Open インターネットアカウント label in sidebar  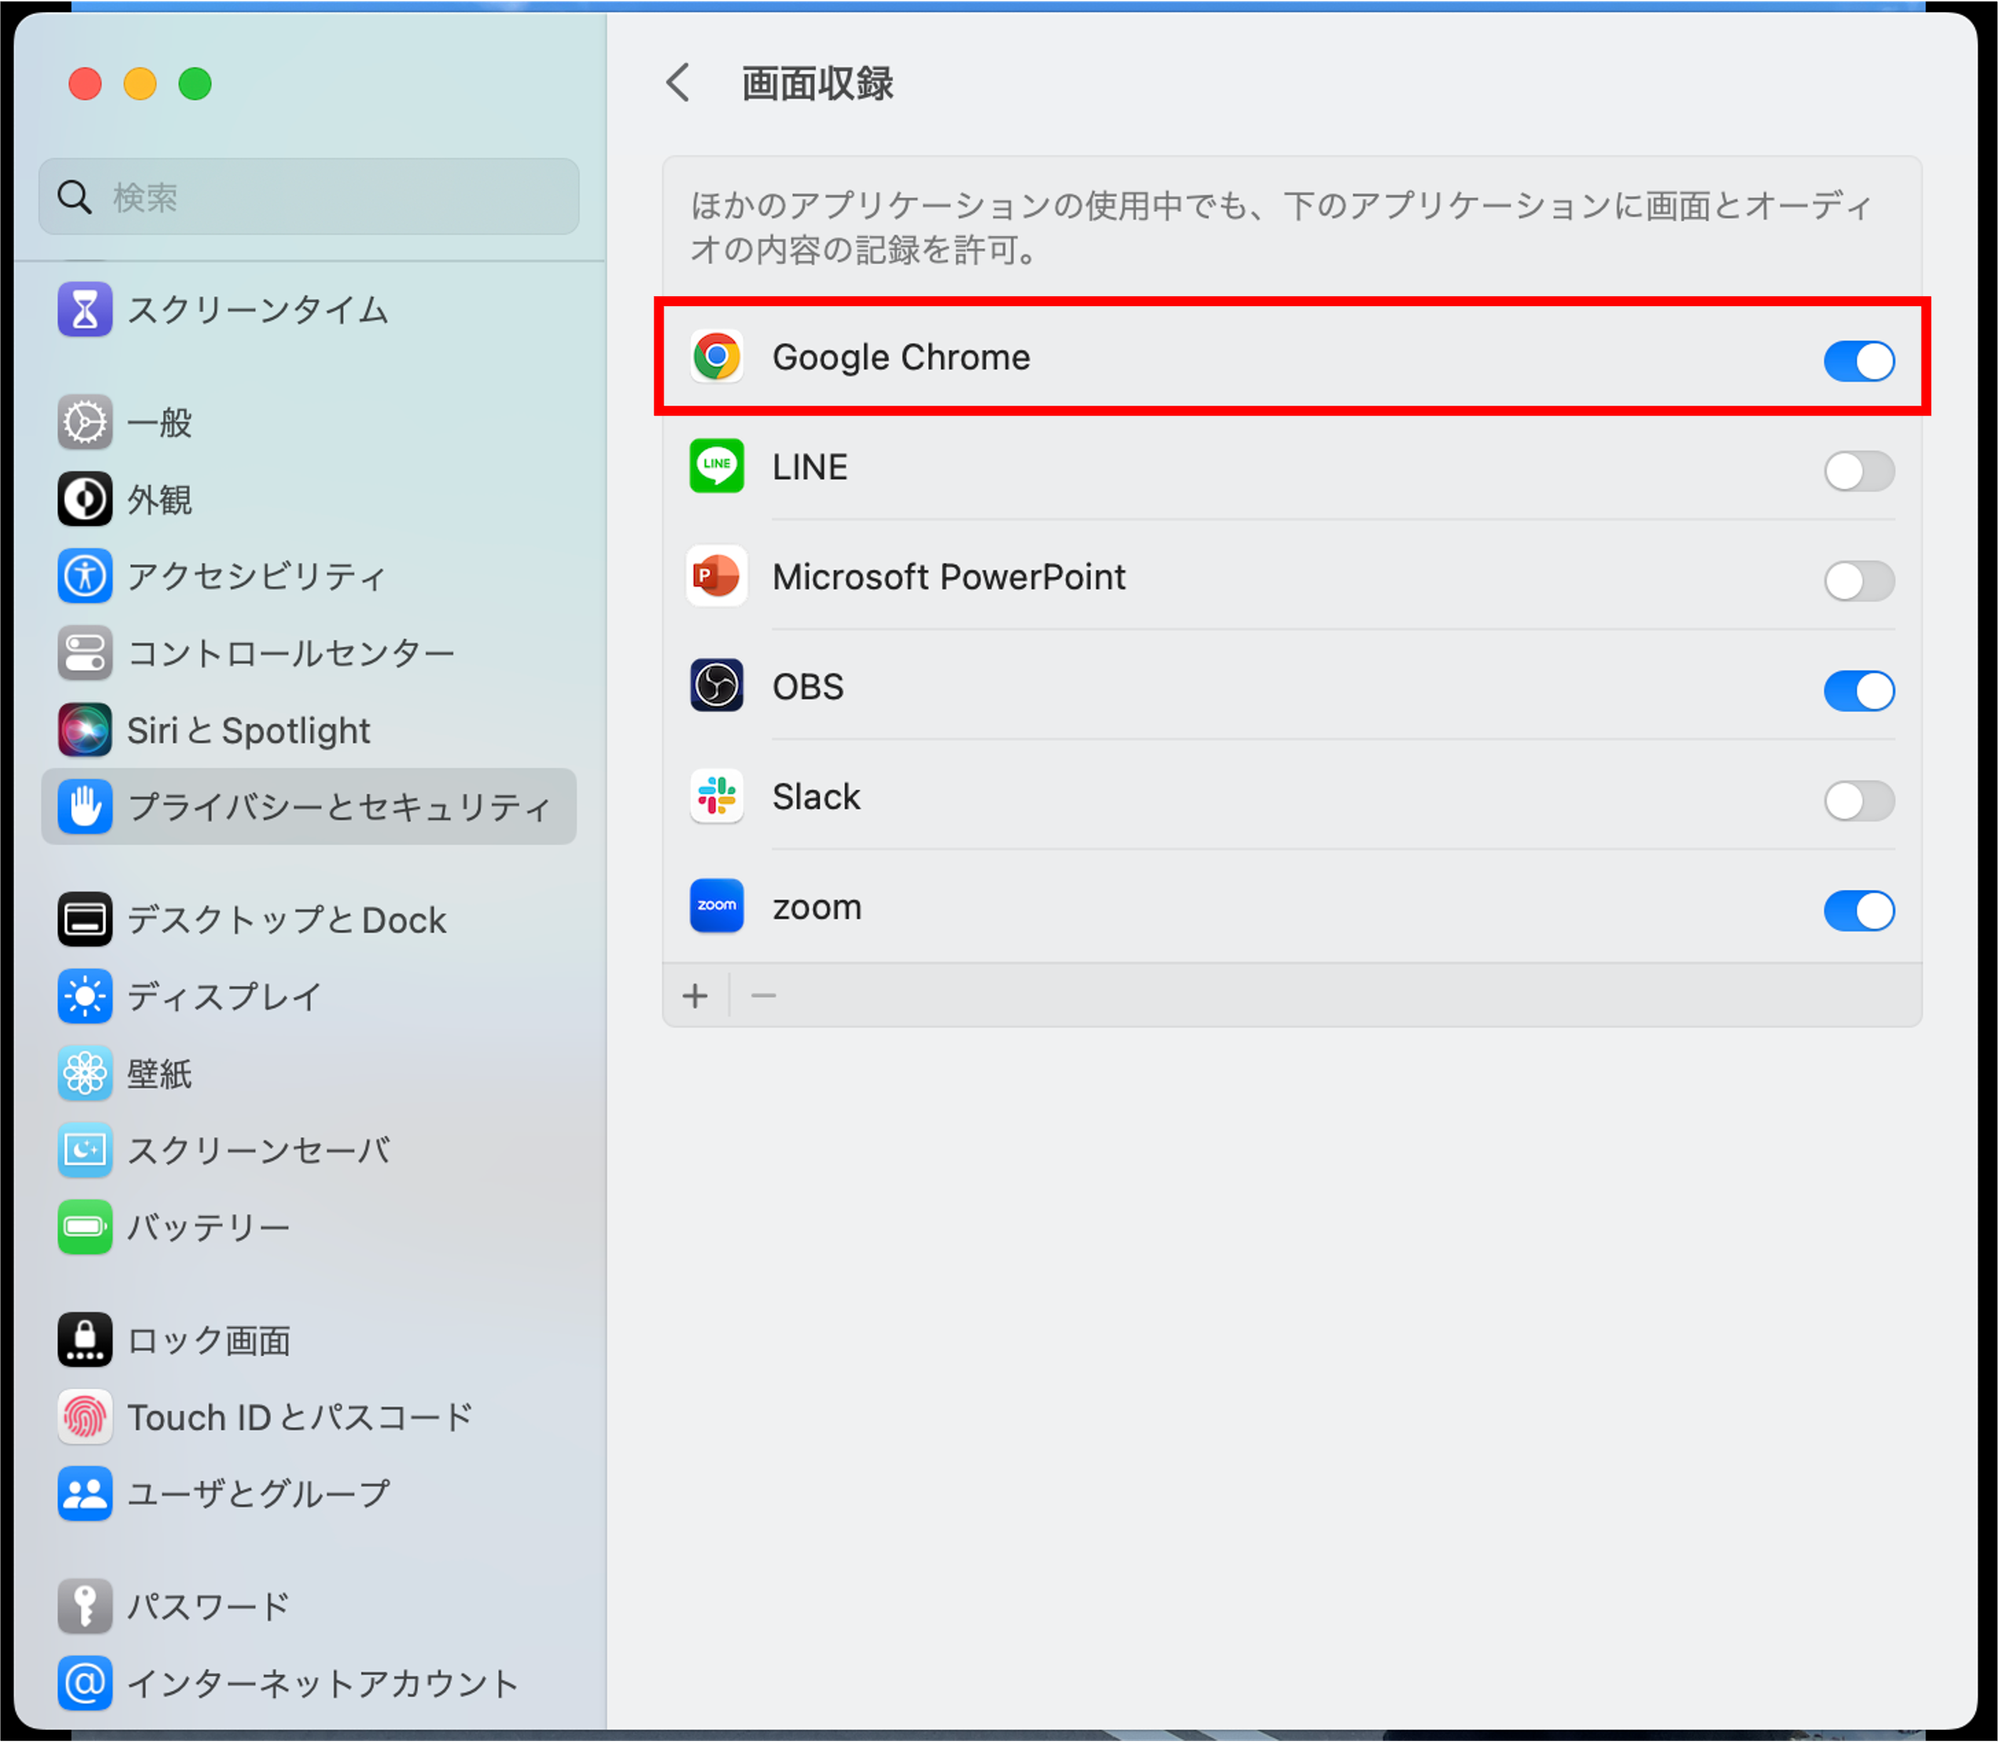(322, 1684)
